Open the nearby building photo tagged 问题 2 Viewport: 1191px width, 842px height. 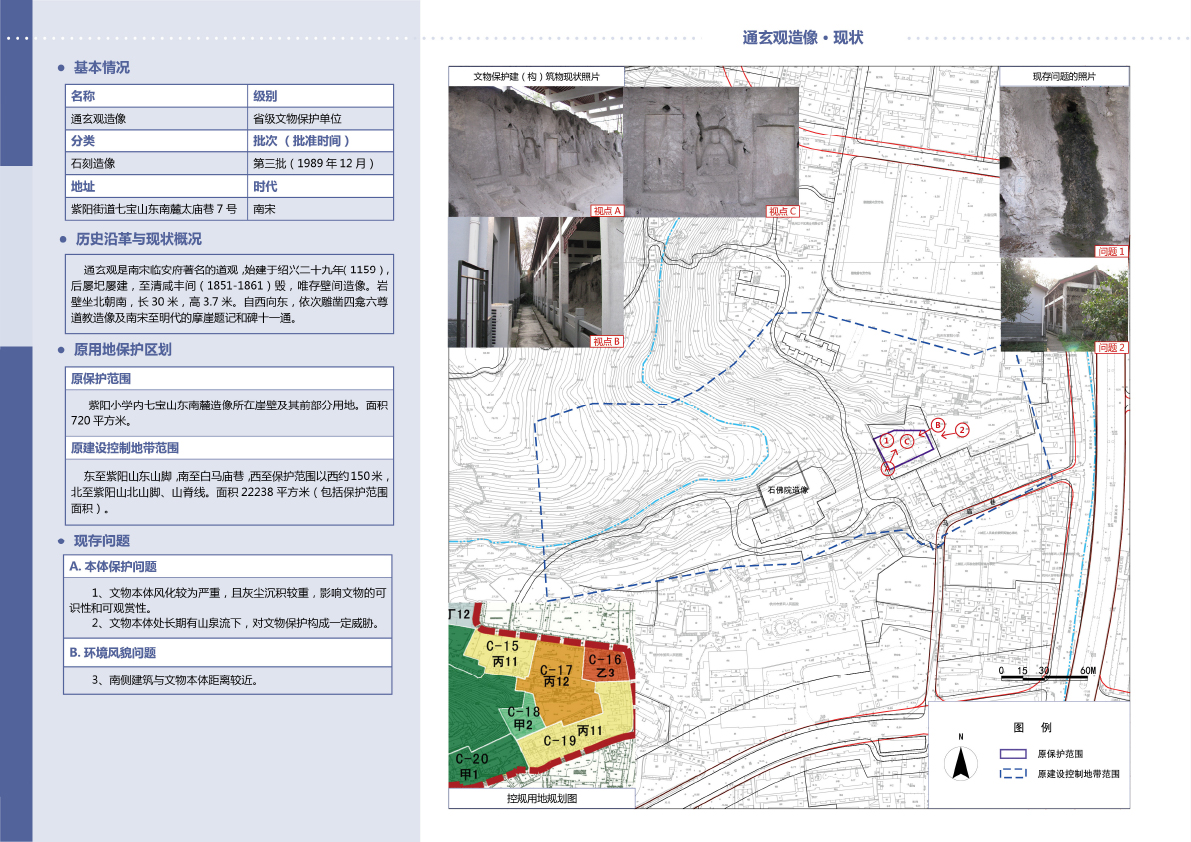click(x=1064, y=304)
